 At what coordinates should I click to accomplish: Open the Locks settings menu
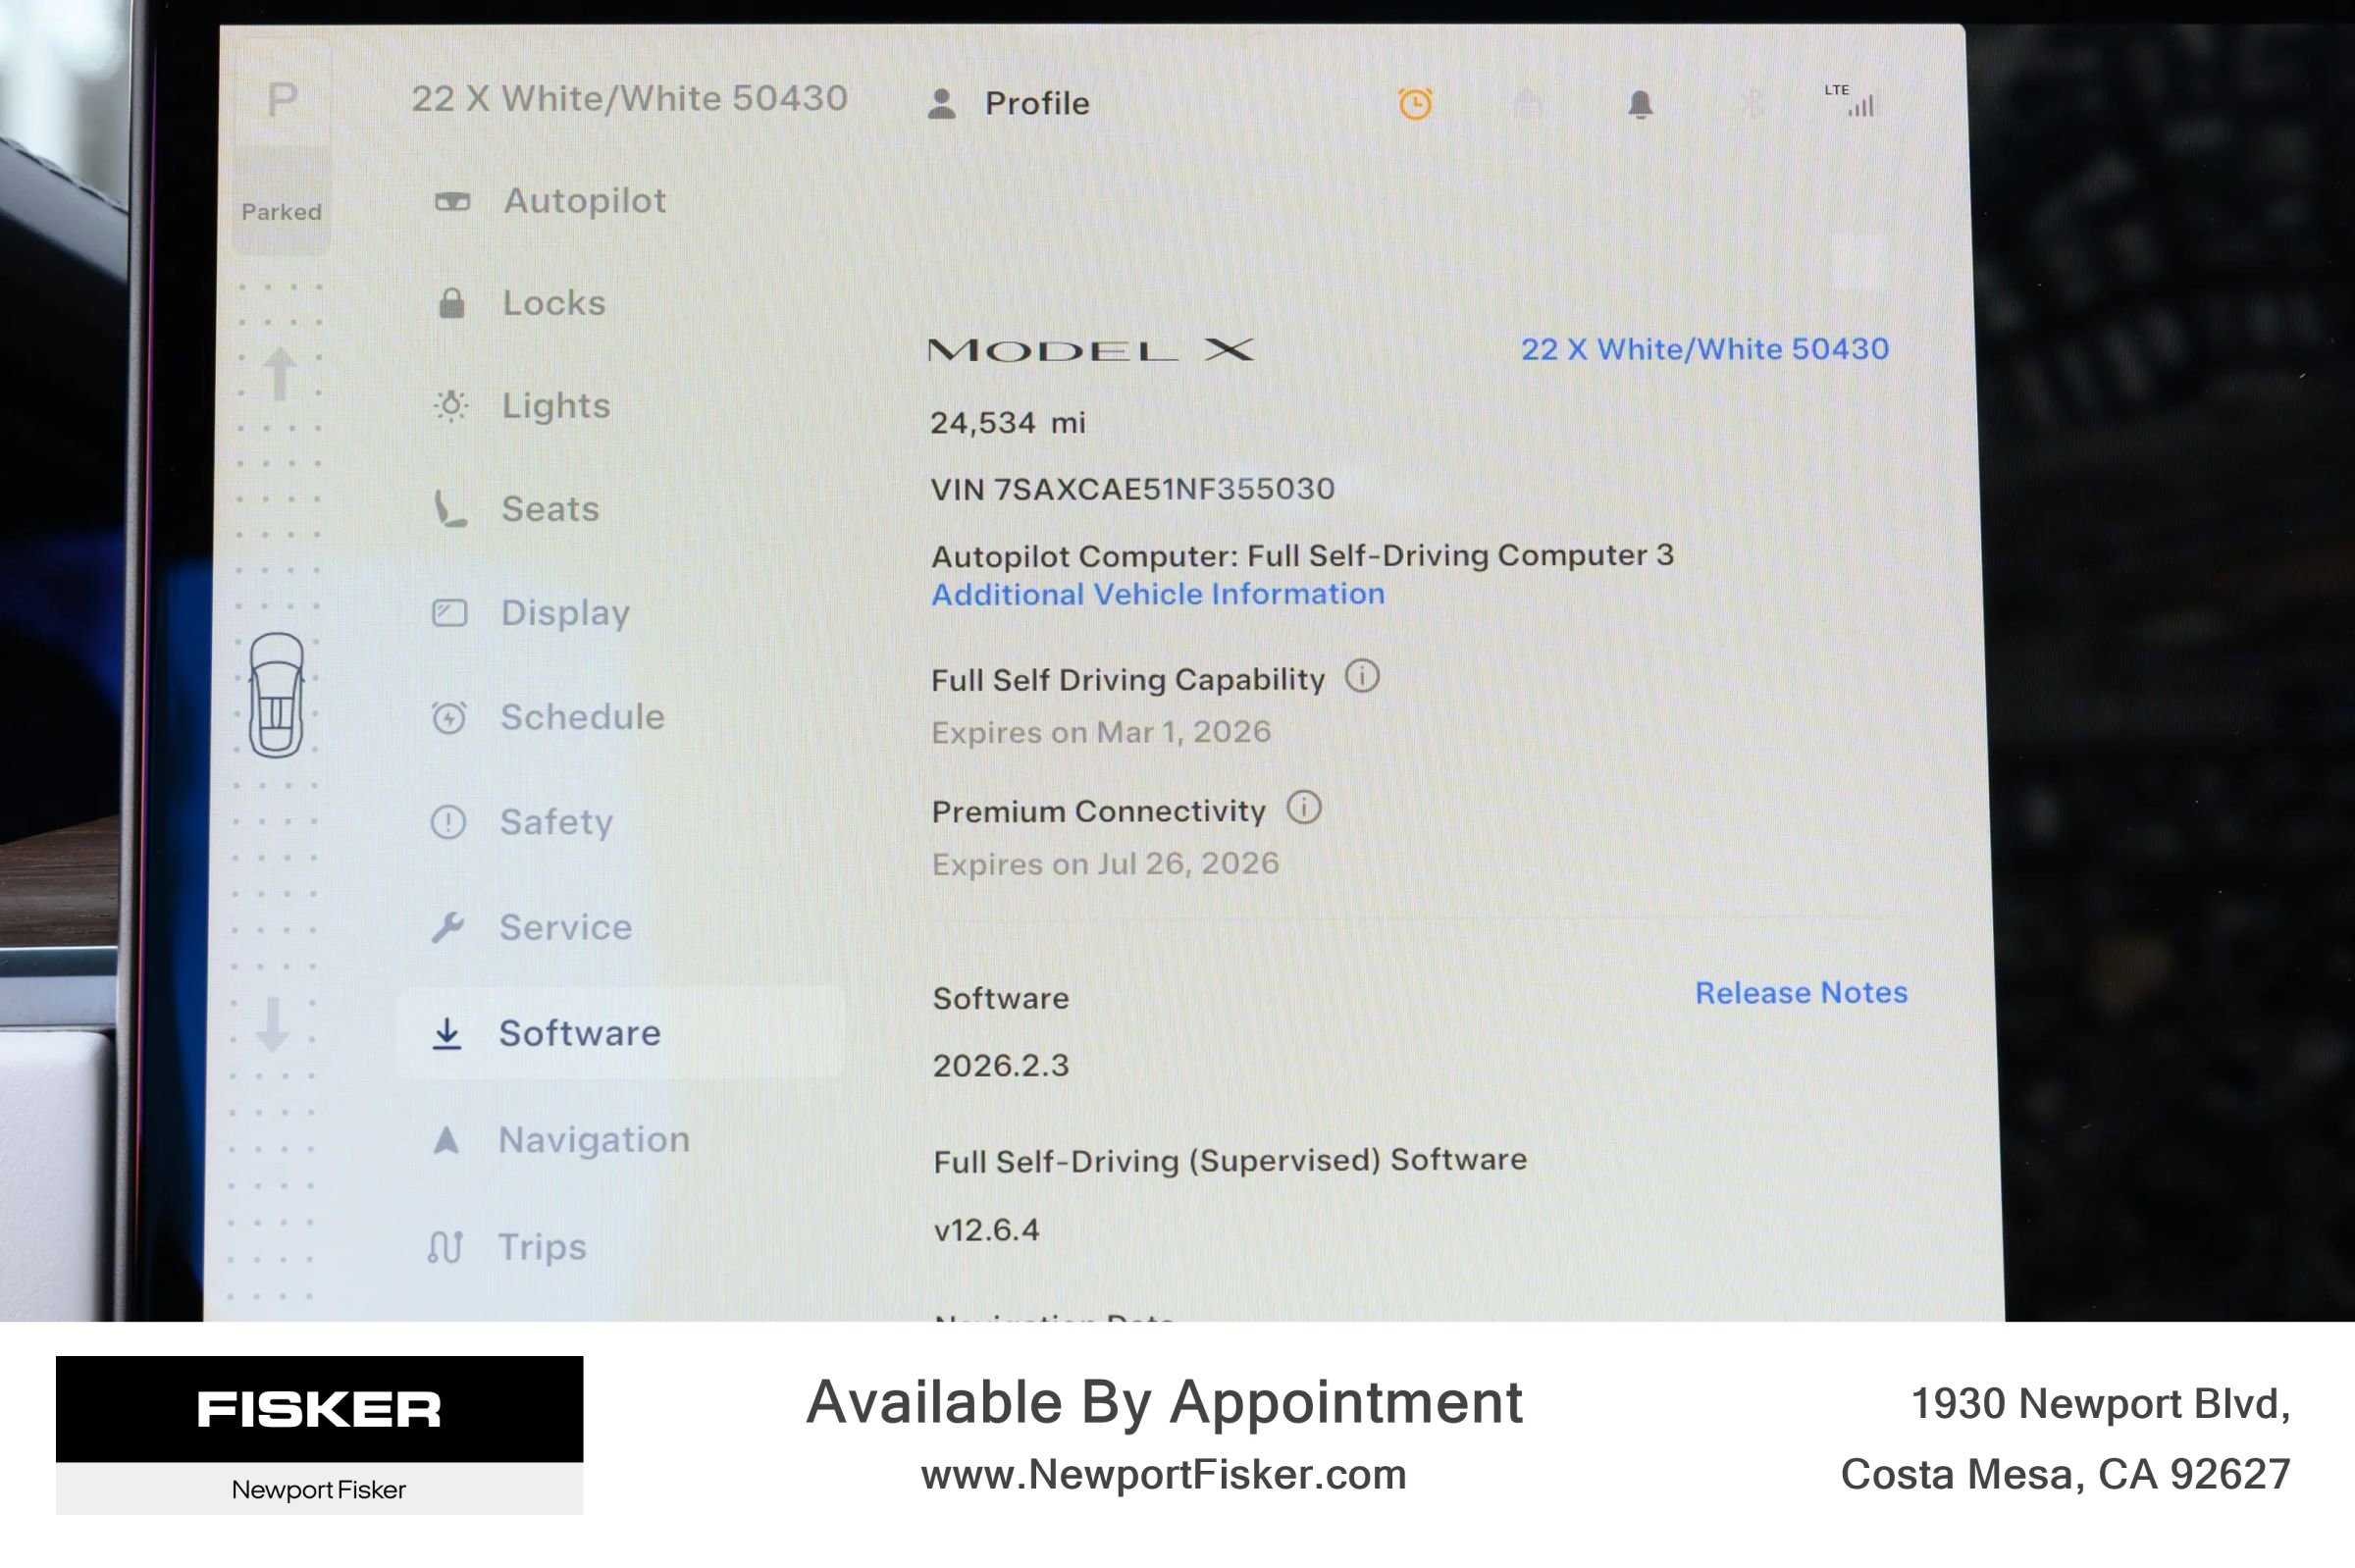click(x=553, y=303)
